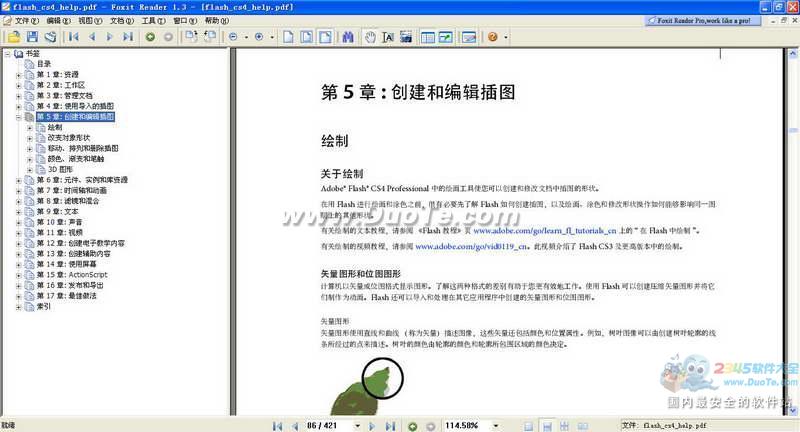Go to first page in status bar
Screen dimensions: 800x432
point(278,426)
